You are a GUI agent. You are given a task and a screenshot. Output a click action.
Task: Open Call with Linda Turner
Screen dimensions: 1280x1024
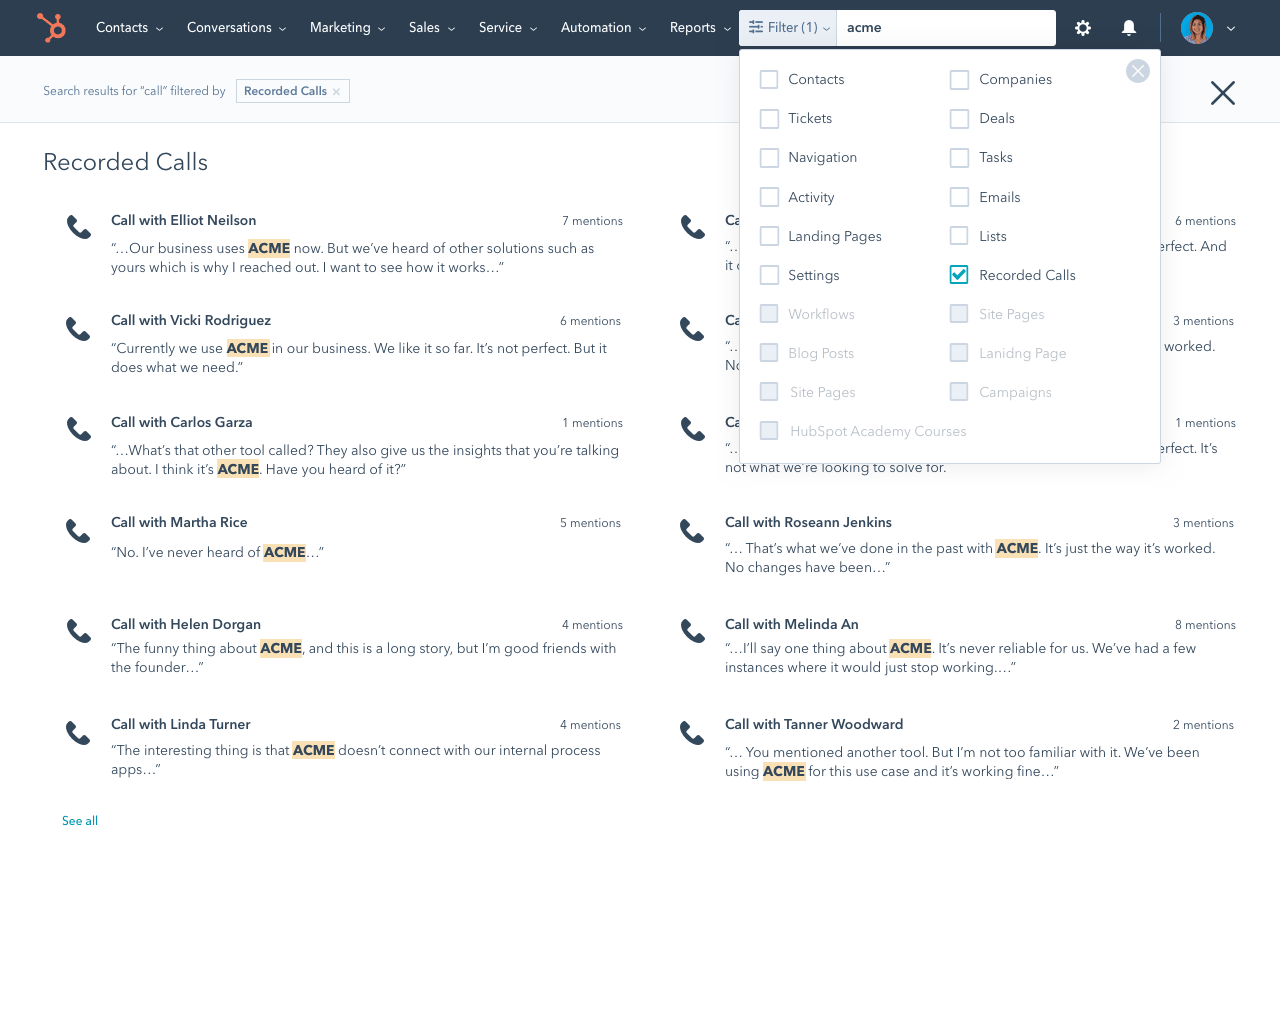point(181,724)
